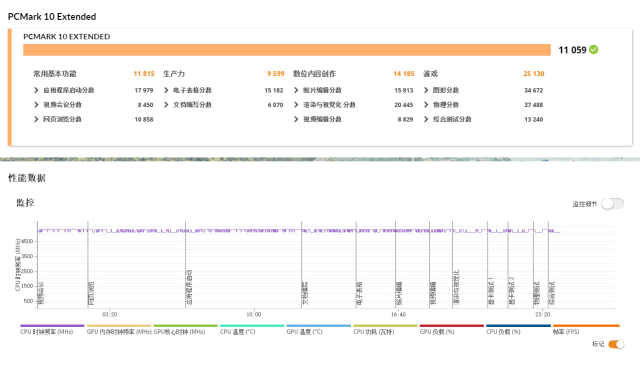Toggle the GPU 负载 (%) legend series
Image resolution: width=640 pixels, height=372 pixels.
coord(451,330)
